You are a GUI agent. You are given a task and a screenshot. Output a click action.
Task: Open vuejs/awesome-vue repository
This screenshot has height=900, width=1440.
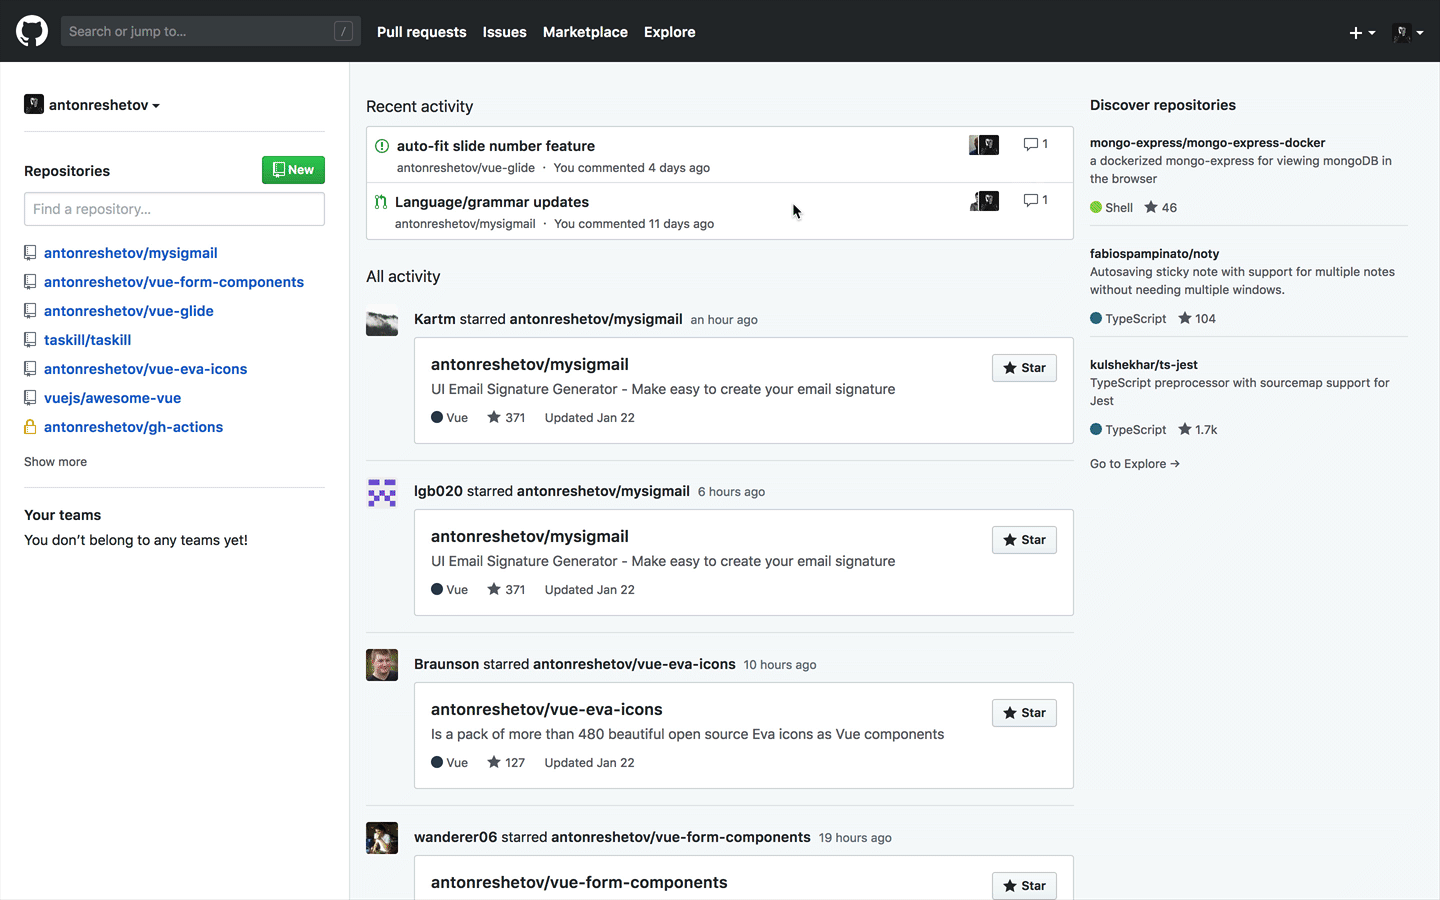click(x=112, y=398)
